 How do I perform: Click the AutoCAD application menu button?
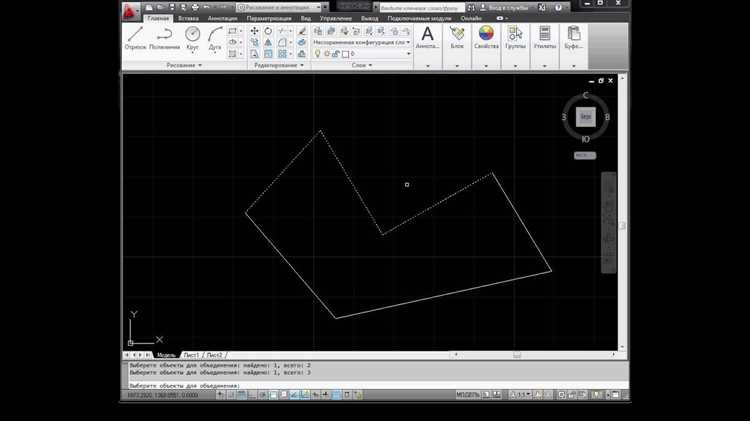129,11
